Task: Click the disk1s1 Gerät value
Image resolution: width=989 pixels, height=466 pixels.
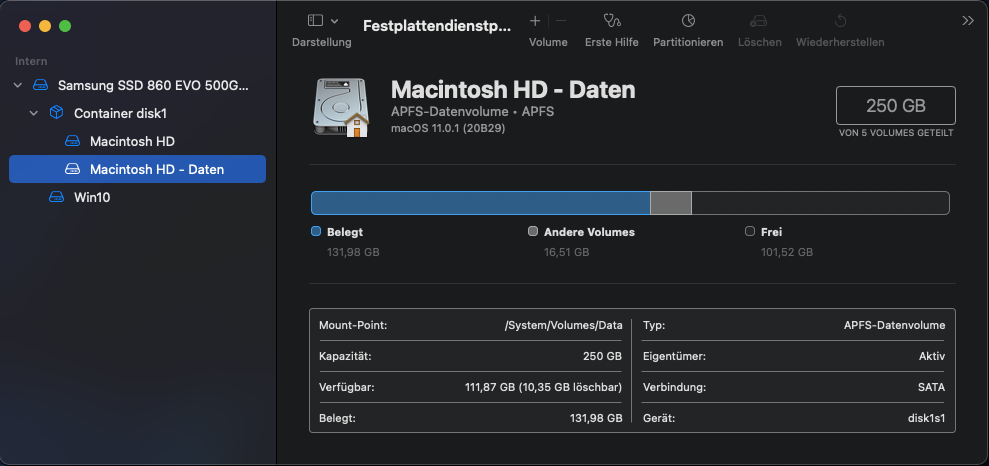Action: [x=925, y=417]
